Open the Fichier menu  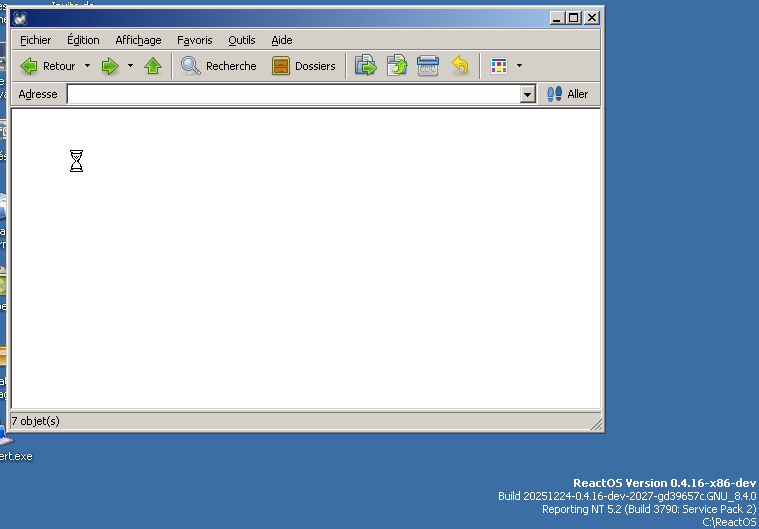click(35, 40)
